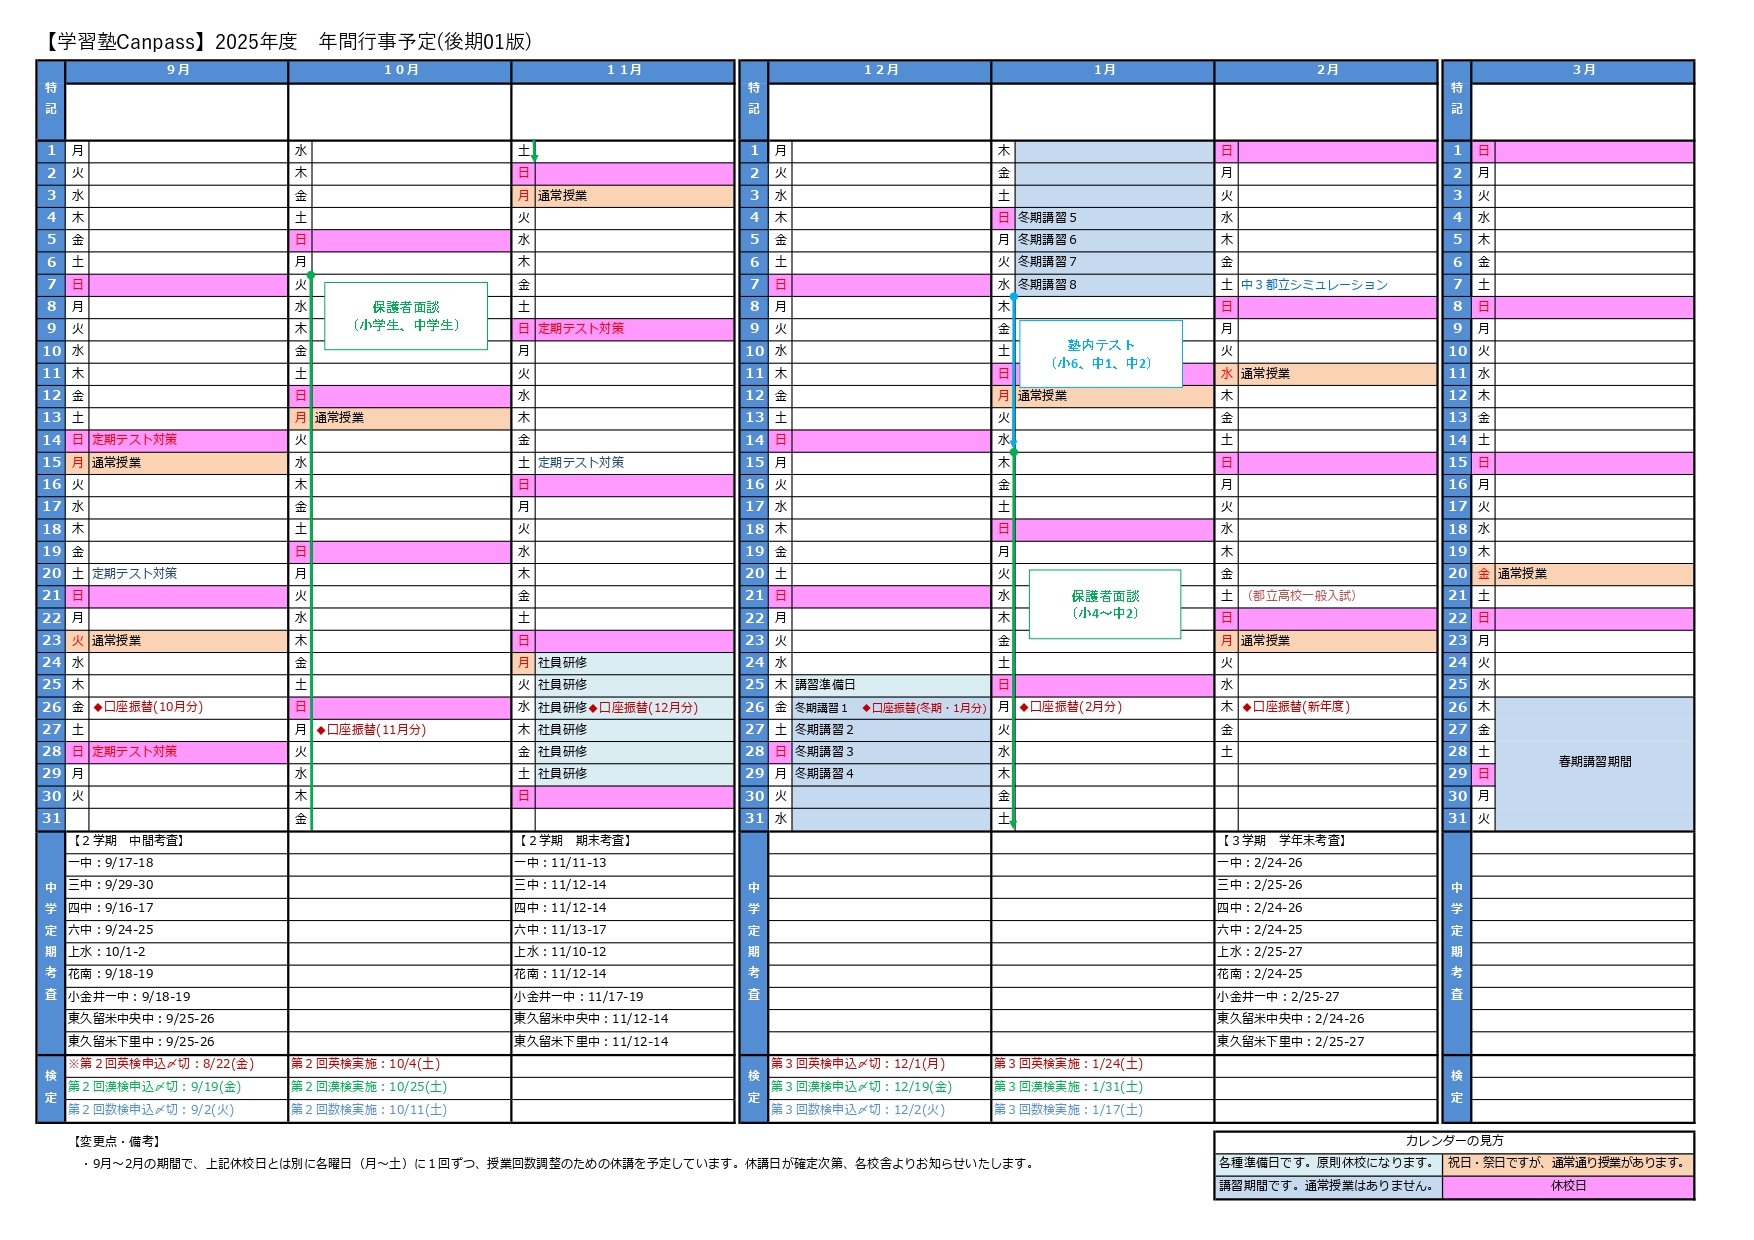Click the ◆口座振替(10月分) entry in September
The width and height of the screenshot is (1754, 1240).
(148, 707)
